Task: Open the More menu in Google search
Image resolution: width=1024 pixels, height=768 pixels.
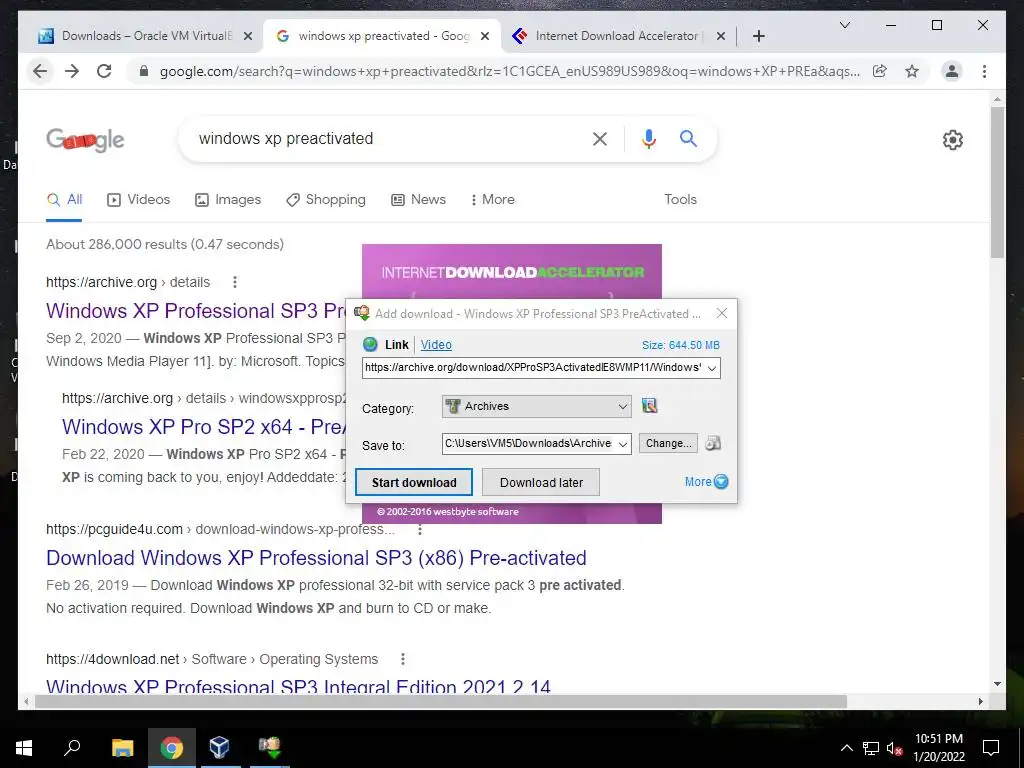Action: coord(492,199)
